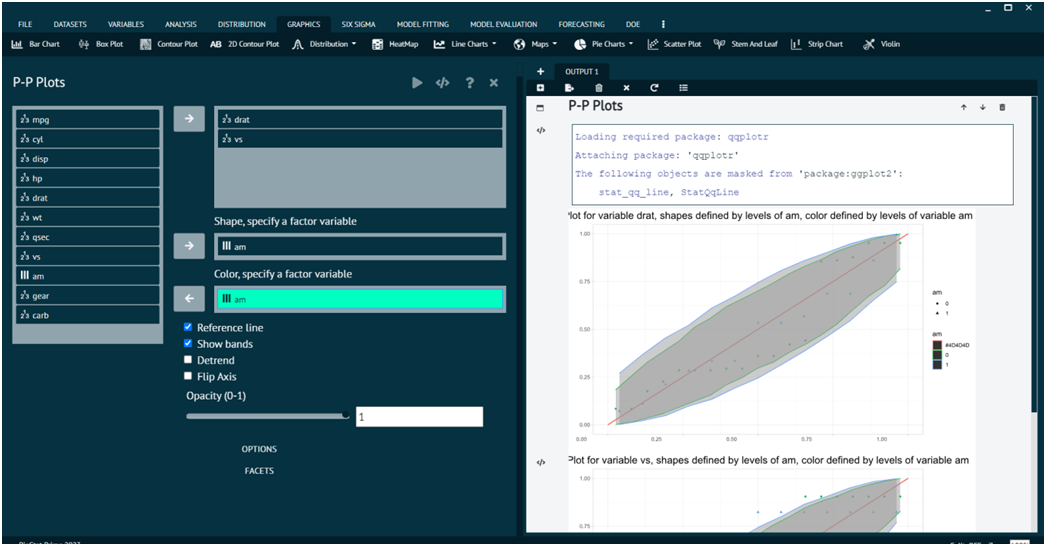Open help for the P-P Plots dialog
1046x546 pixels.
470,83
